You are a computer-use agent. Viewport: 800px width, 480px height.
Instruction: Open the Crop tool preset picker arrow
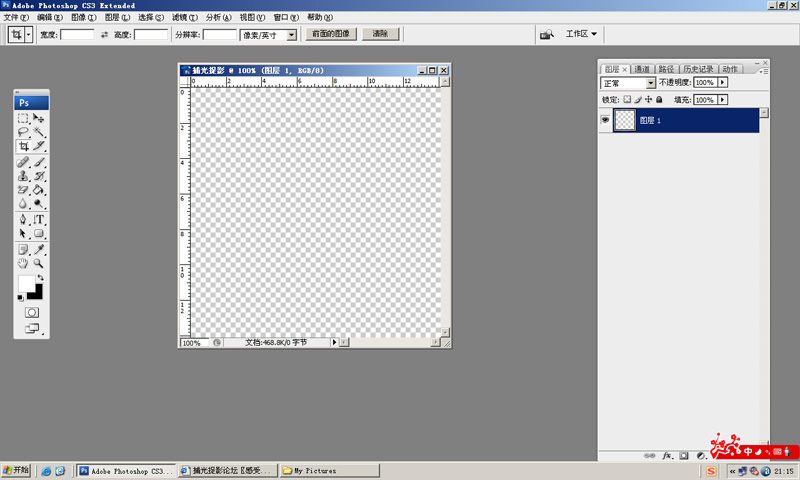point(29,35)
